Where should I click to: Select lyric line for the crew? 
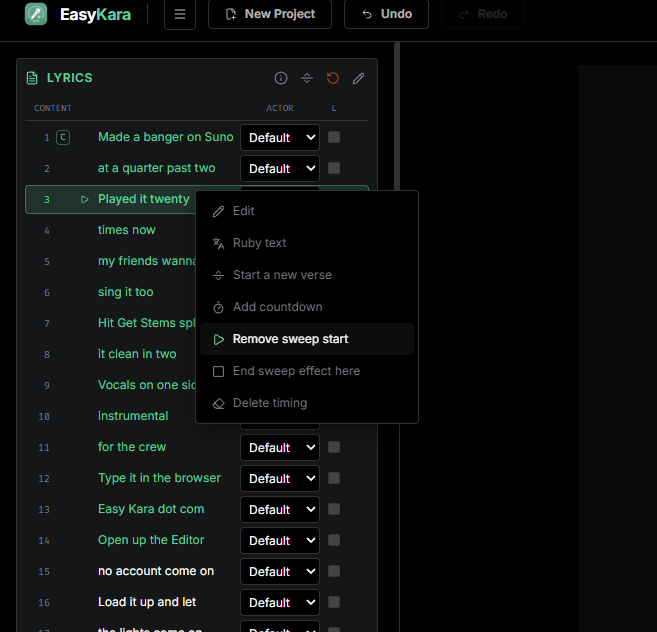pyautogui.click(x=132, y=447)
